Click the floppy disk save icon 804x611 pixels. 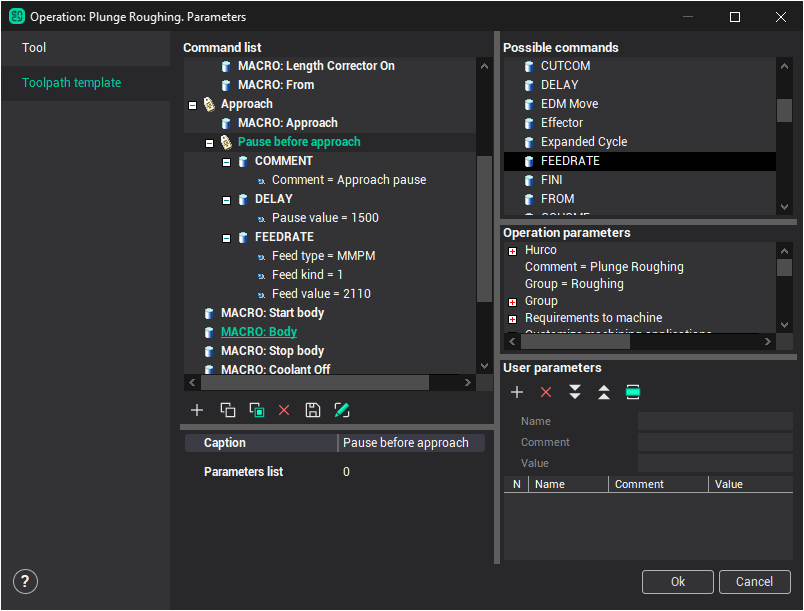(313, 410)
